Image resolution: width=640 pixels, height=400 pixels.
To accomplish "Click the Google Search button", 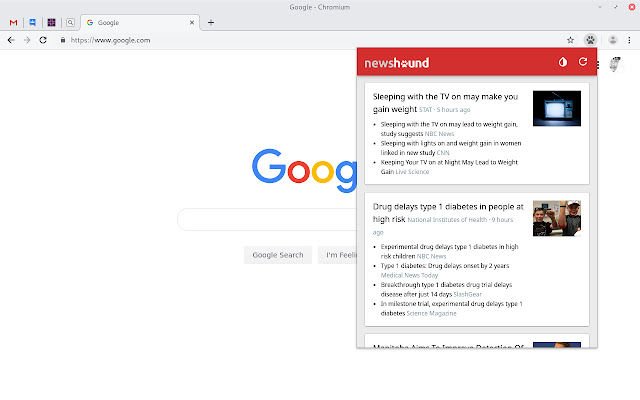I will [x=278, y=255].
